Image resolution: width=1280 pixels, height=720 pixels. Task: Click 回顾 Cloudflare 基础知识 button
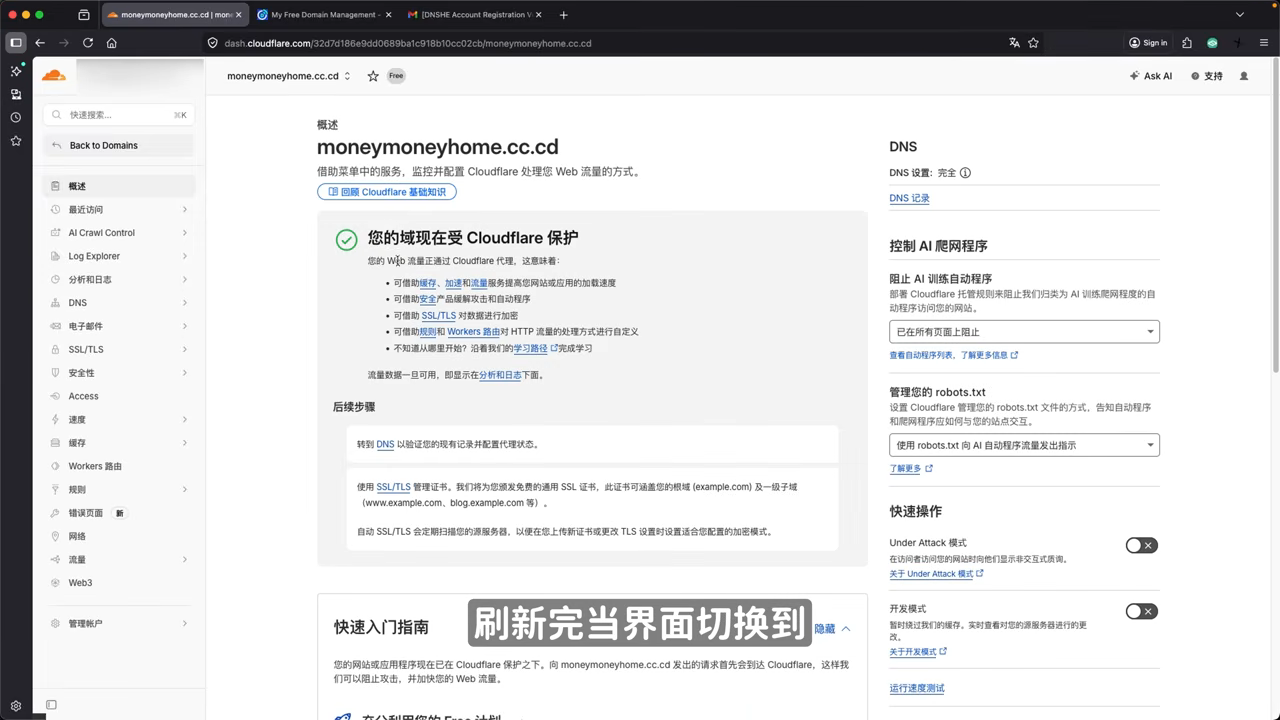pos(387,192)
